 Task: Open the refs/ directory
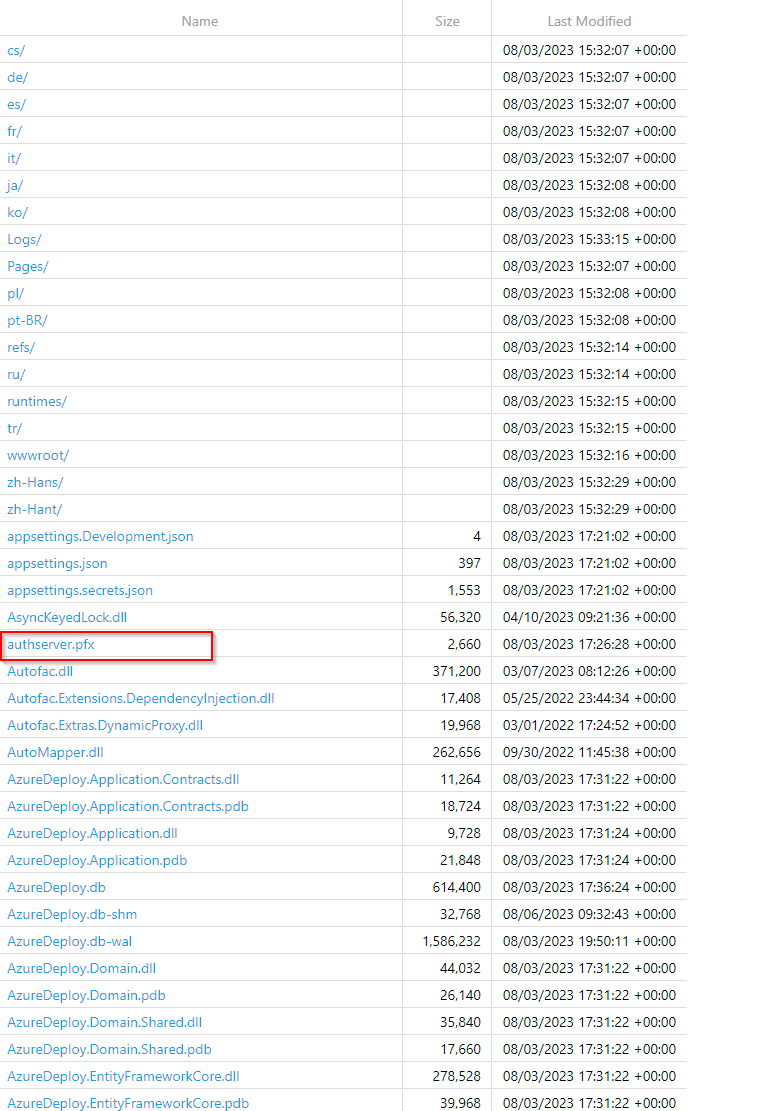[22, 347]
